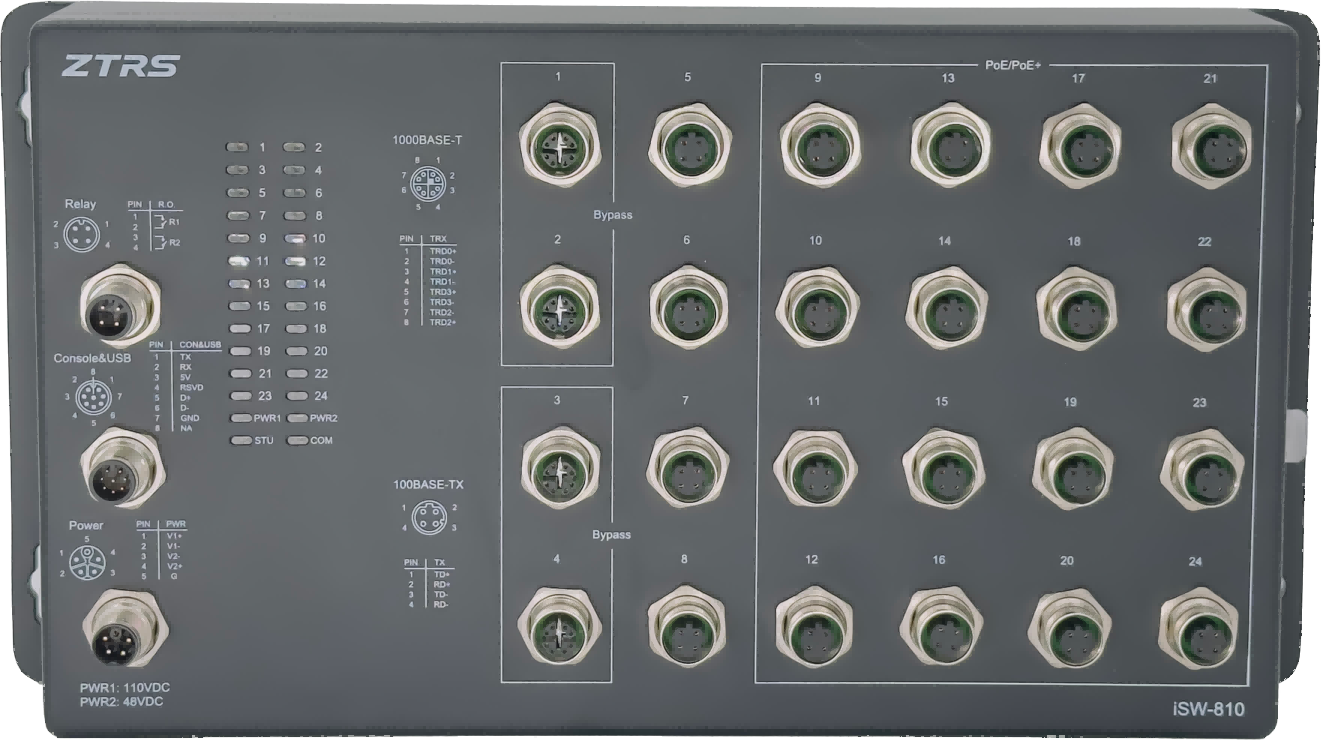Click the CON&USB pin assignment table
The image size is (1321, 740).
[185, 387]
